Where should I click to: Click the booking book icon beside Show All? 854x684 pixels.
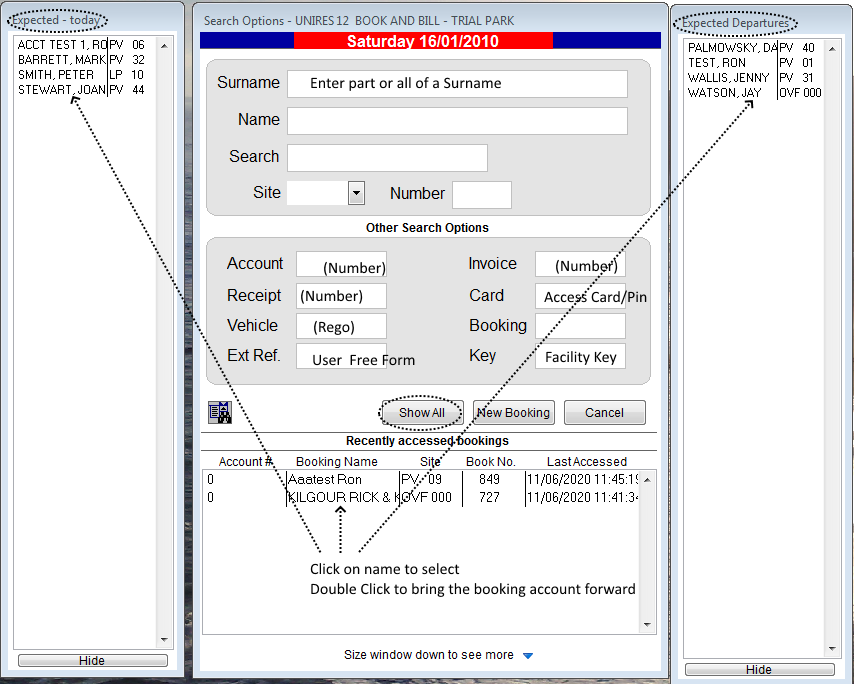click(219, 412)
